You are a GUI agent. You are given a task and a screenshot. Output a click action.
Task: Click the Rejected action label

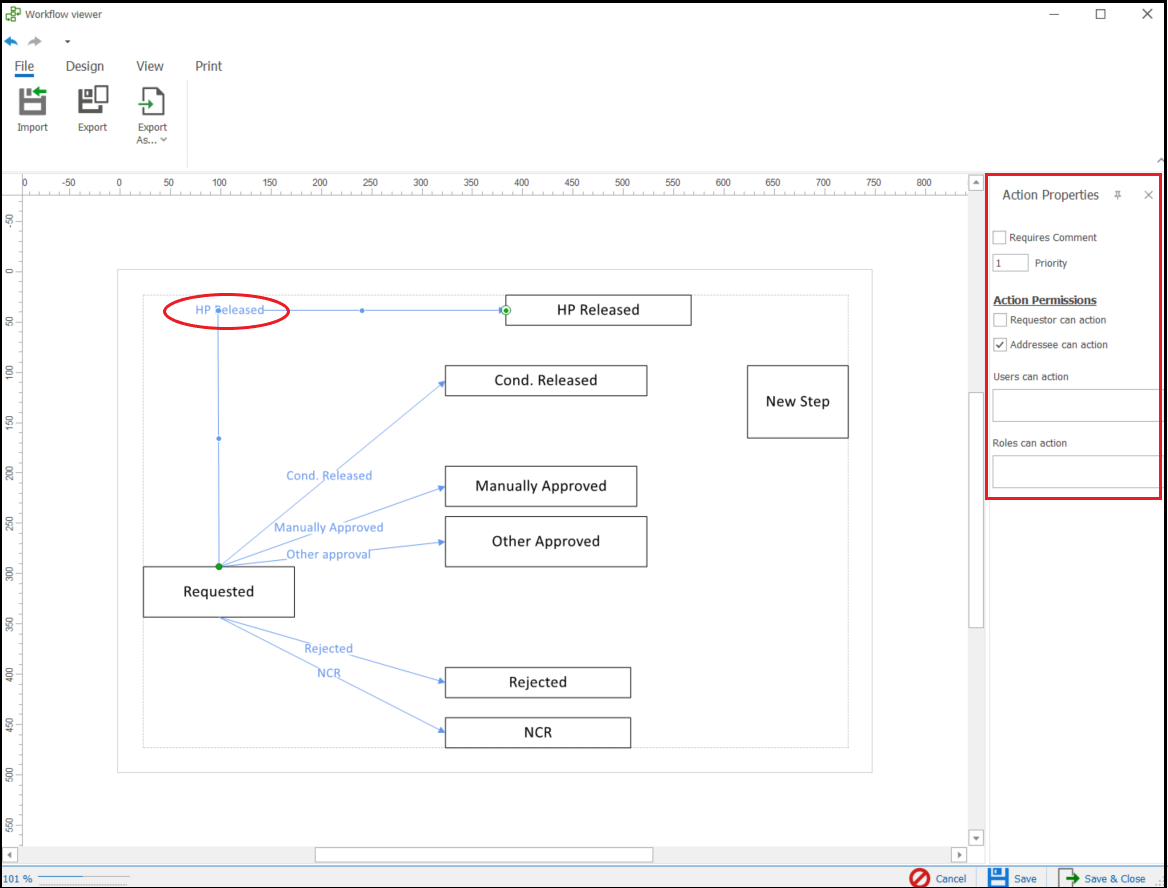coord(328,649)
